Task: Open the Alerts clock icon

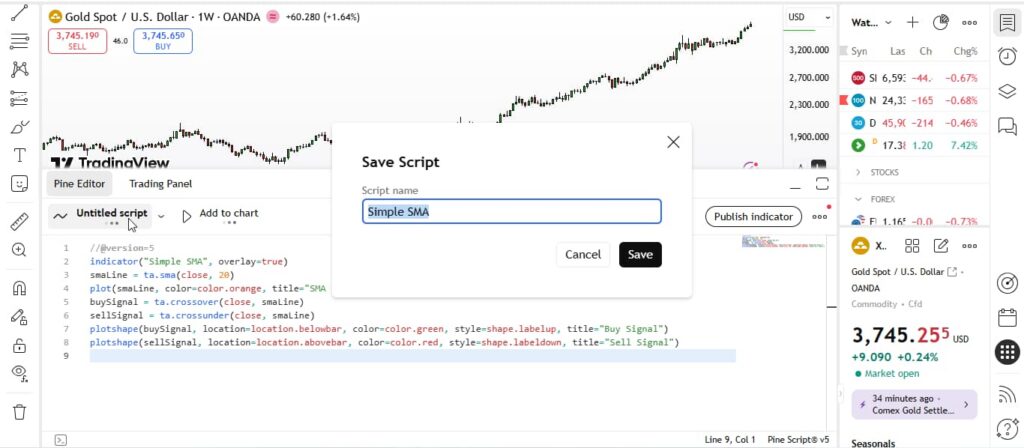Action: [x=1007, y=57]
